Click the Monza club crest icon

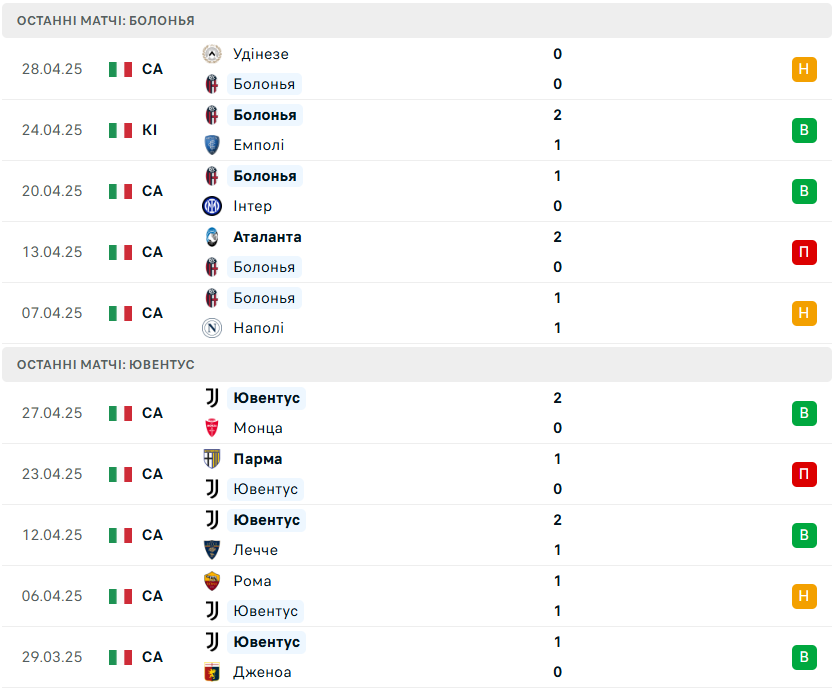pos(212,428)
